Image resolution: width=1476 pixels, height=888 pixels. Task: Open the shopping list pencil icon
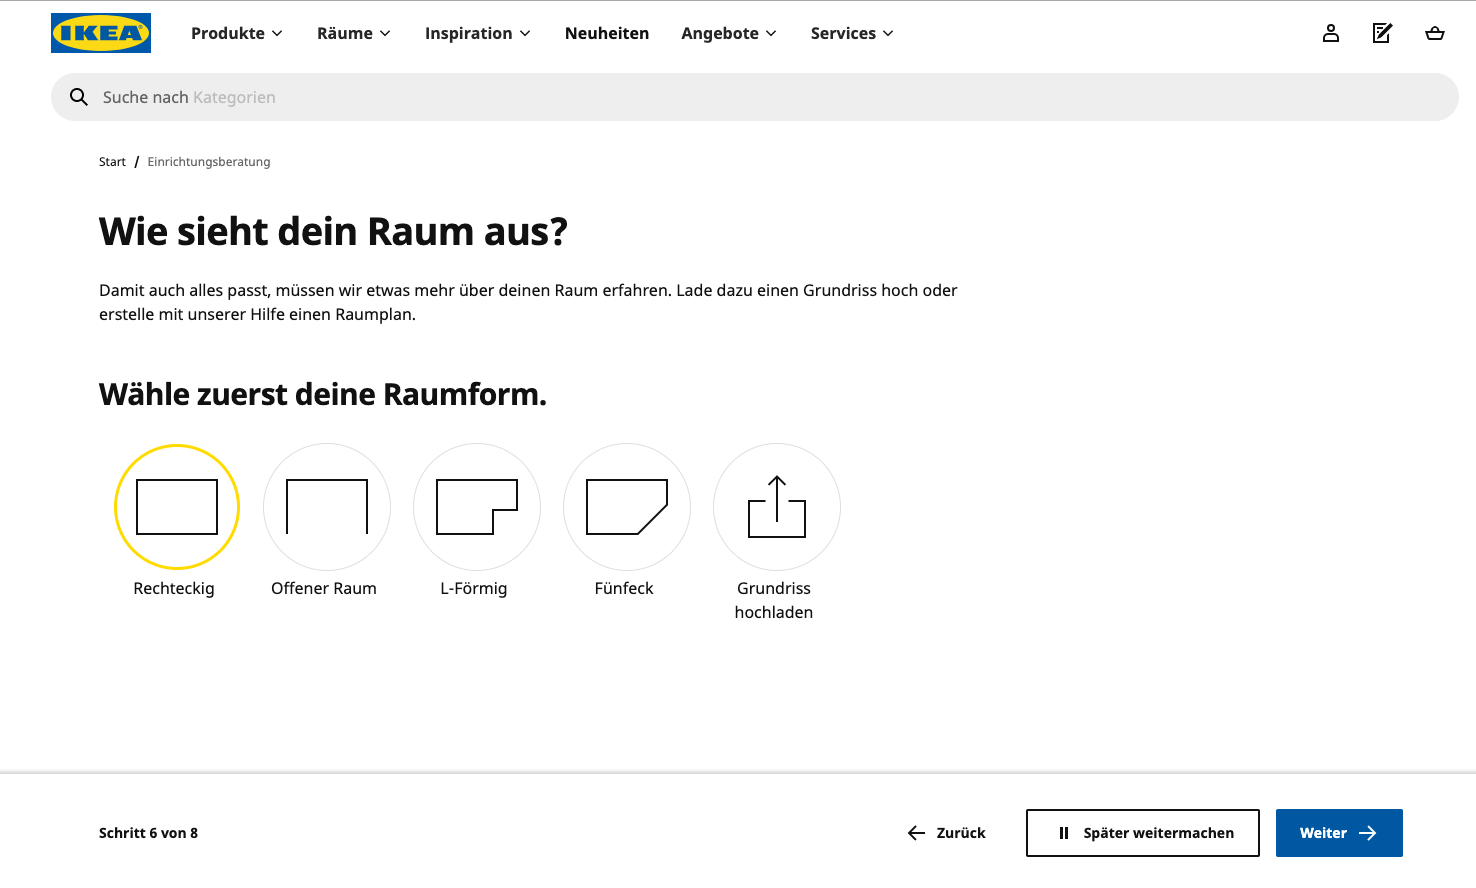[1382, 33]
